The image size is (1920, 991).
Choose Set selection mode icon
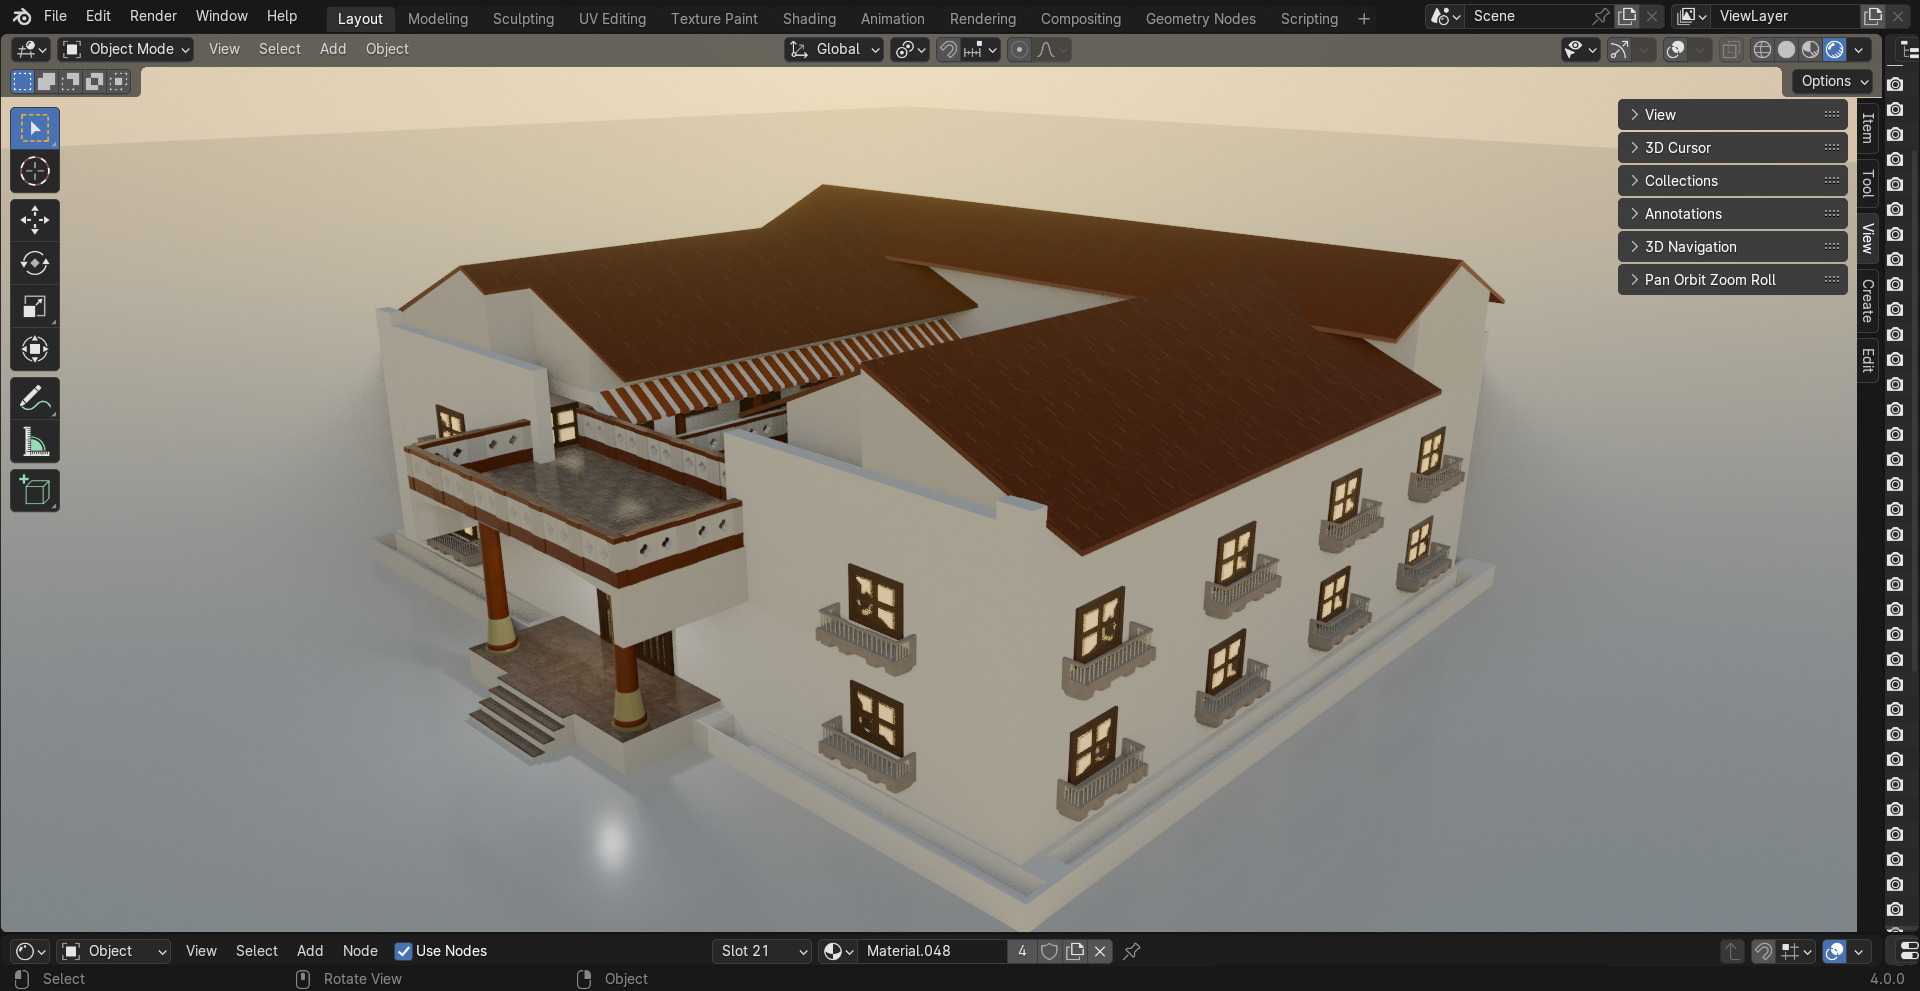(22, 82)
